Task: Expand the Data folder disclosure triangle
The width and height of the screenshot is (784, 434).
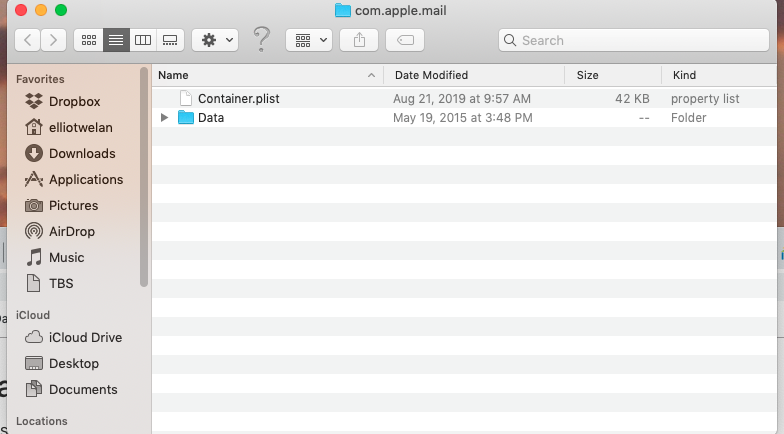Action: point(164,118)
